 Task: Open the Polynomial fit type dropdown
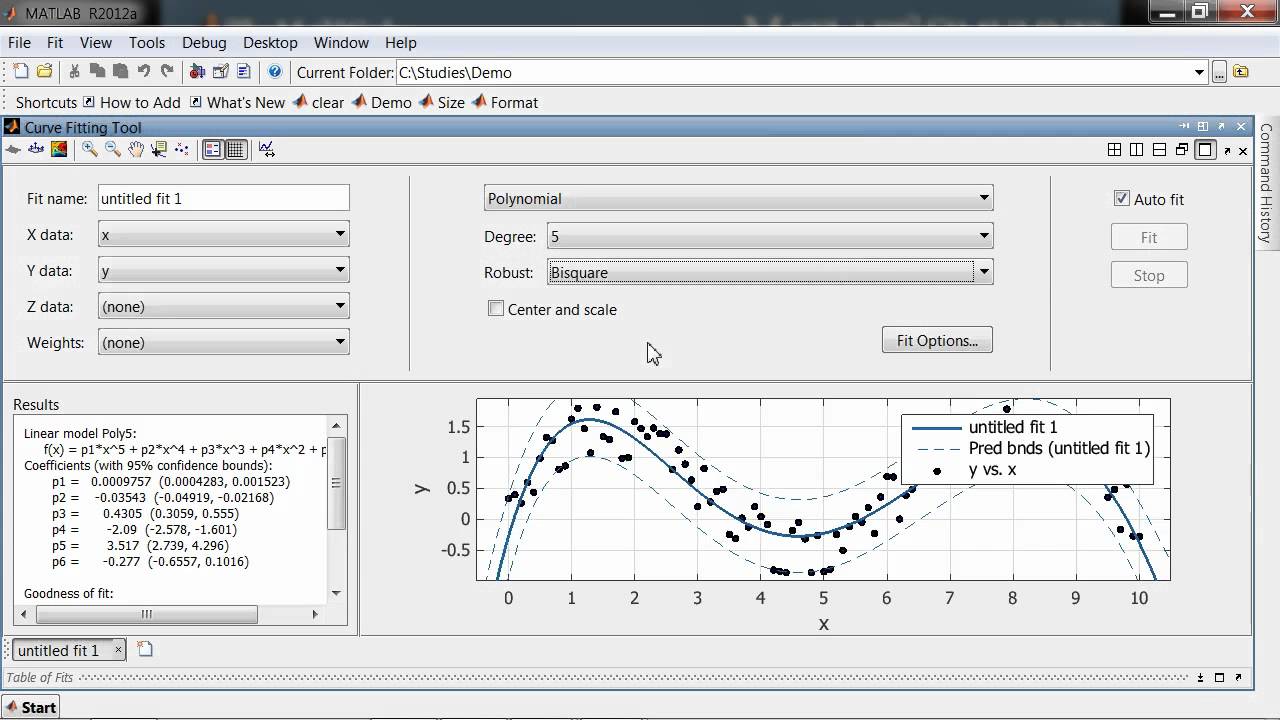point(738,199)
